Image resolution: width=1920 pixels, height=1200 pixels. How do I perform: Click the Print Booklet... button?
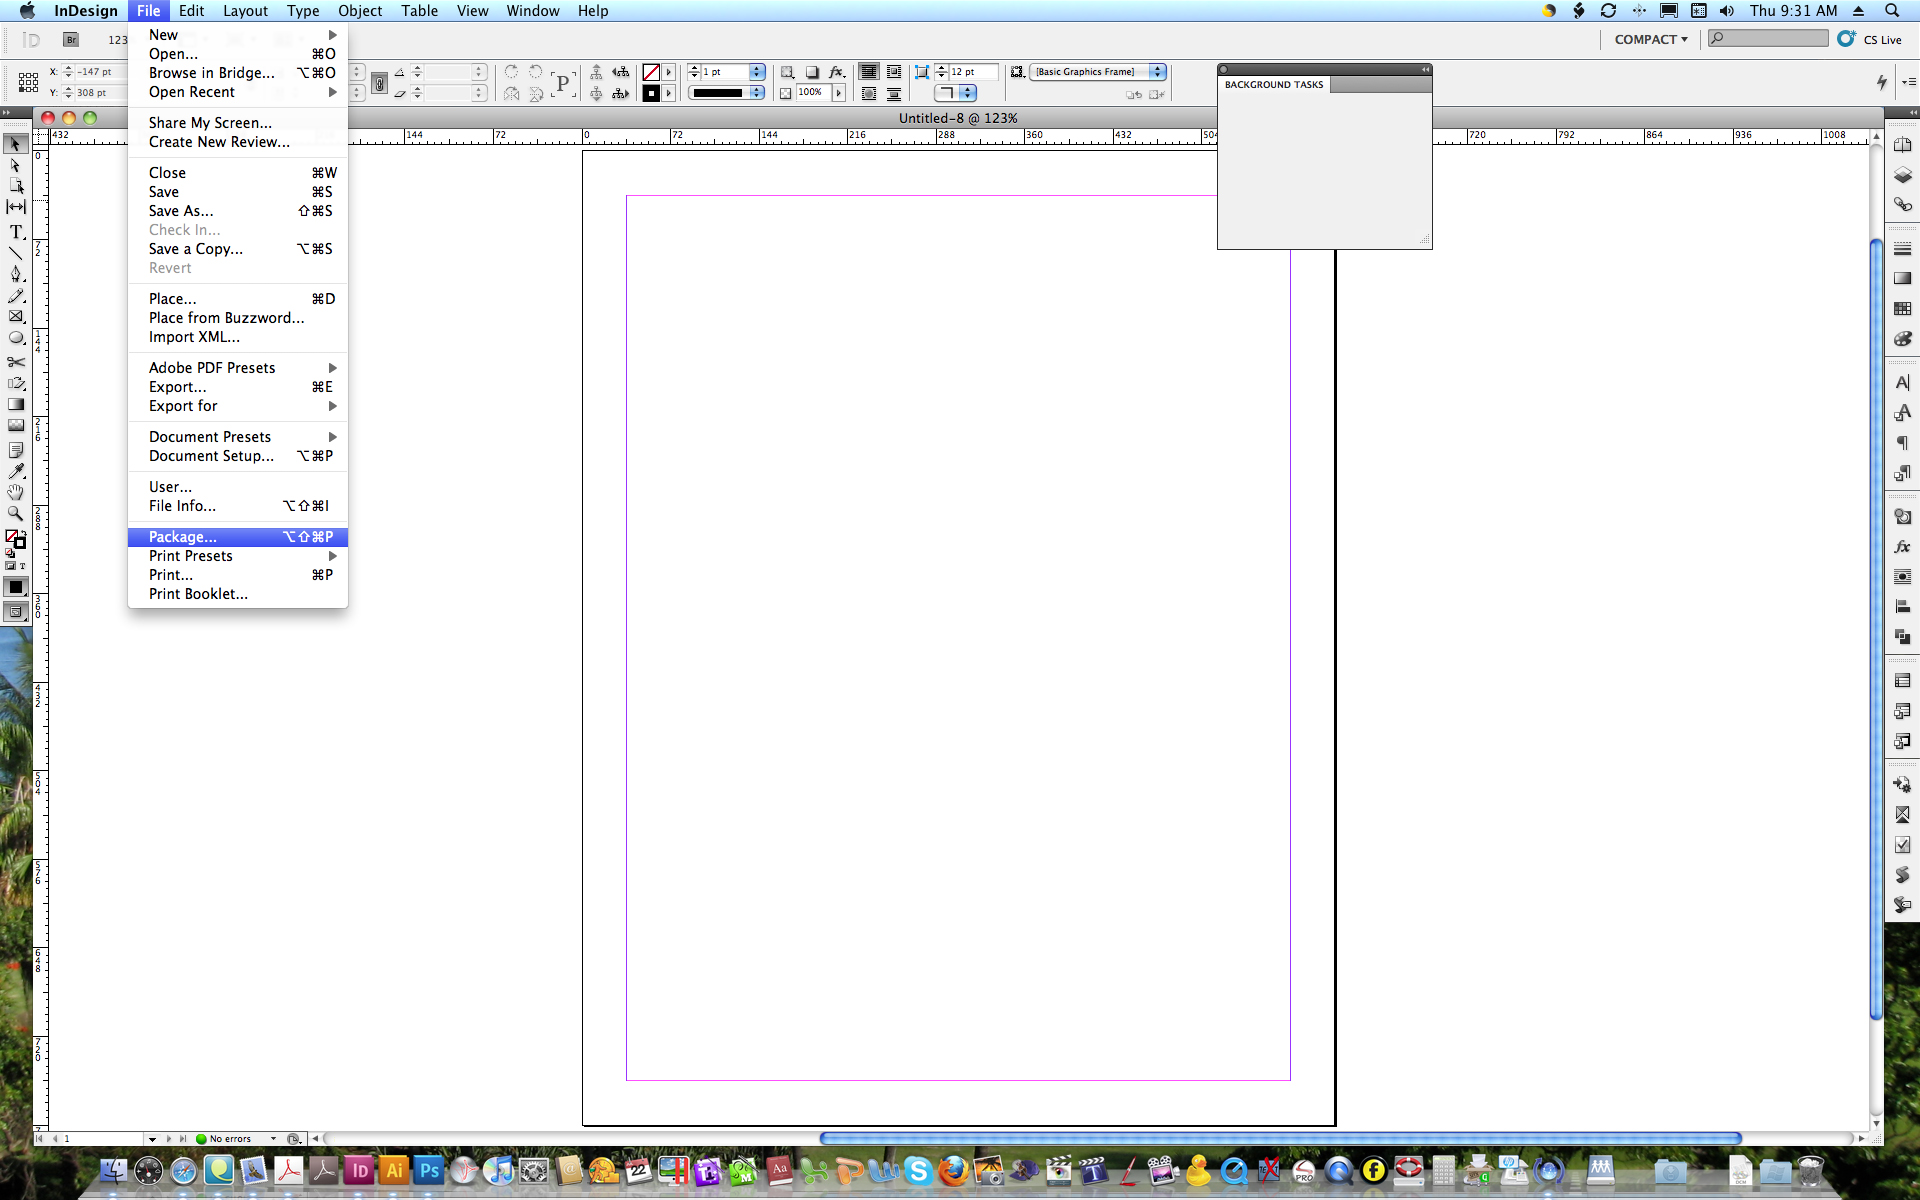point(198,593)
